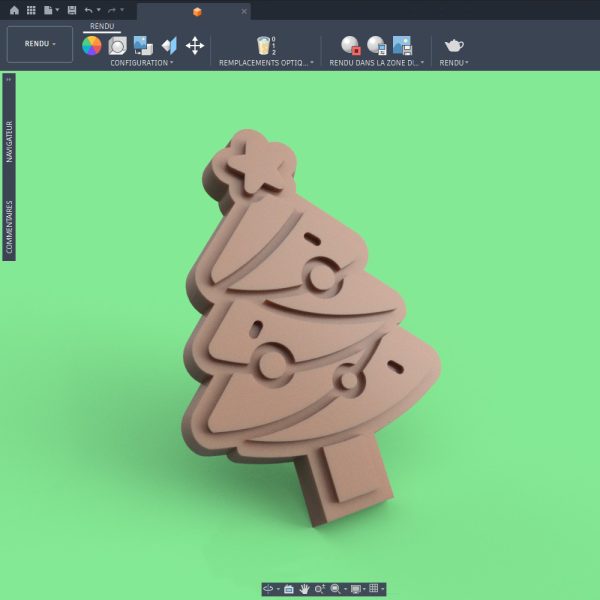The image size is (600, 600).
Task: Click the teapot Render icon
Action: (x=454, y=46)
